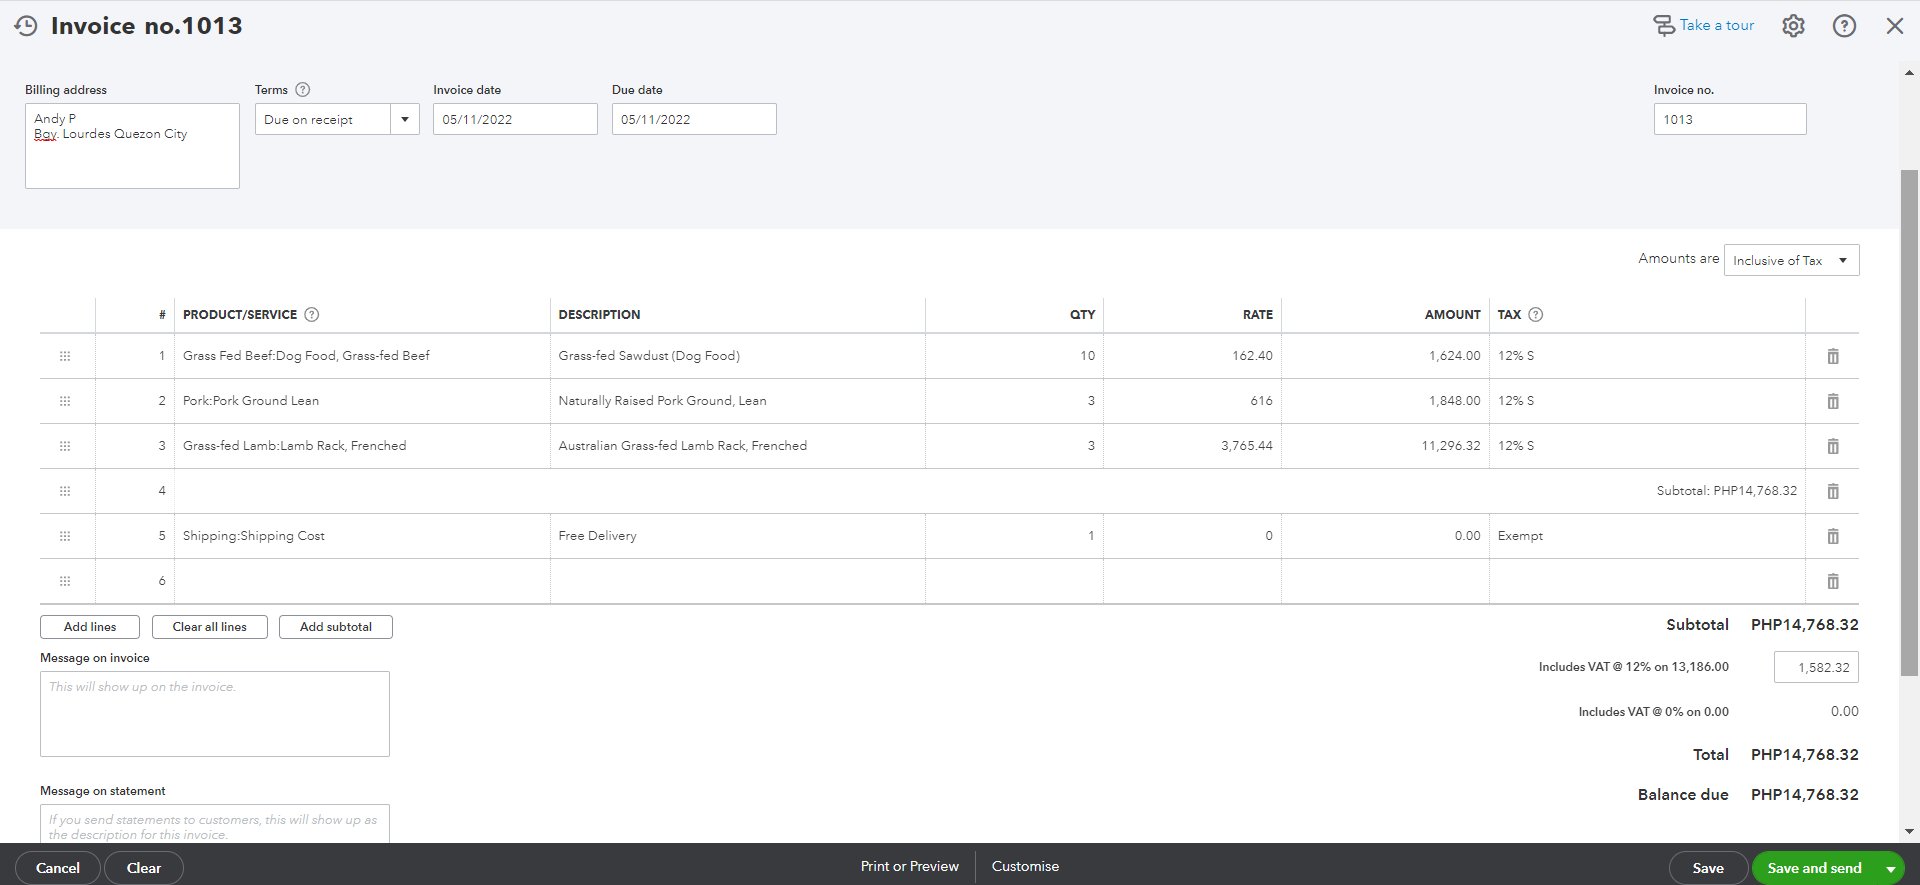Close the invoice with X icon
The width and height of the screenshot is (1920, 885).
[x=1895, y=26]
